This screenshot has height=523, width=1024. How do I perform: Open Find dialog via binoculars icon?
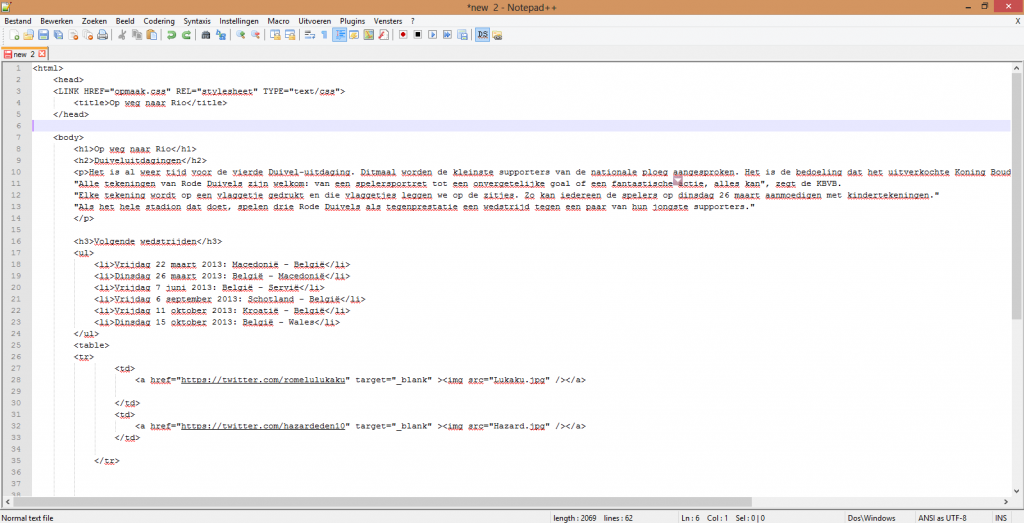pos(206,35)
